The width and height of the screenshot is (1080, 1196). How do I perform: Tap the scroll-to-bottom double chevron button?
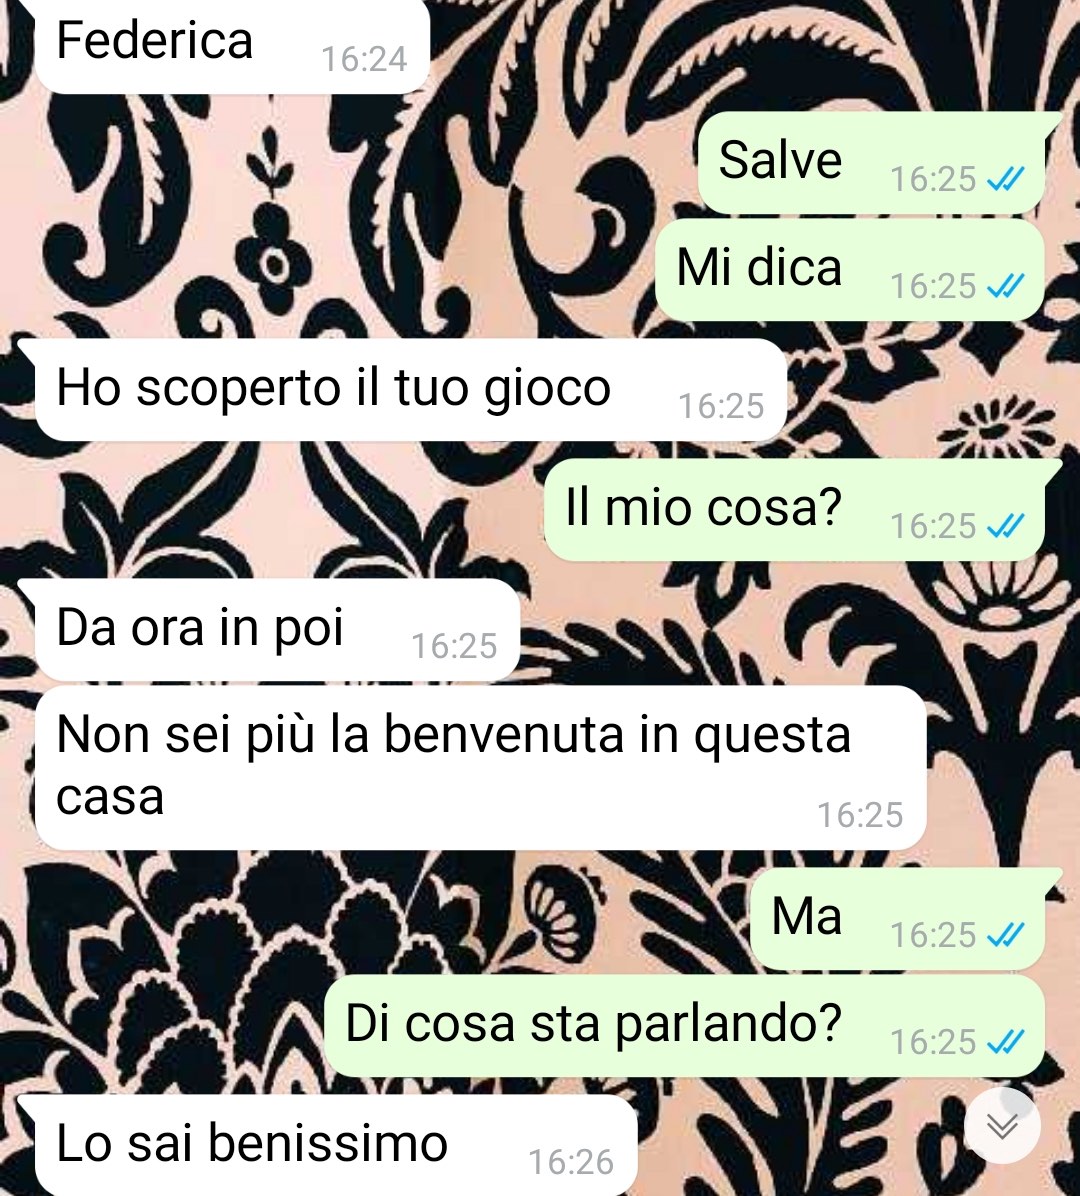click(x=1002, y=1125)
